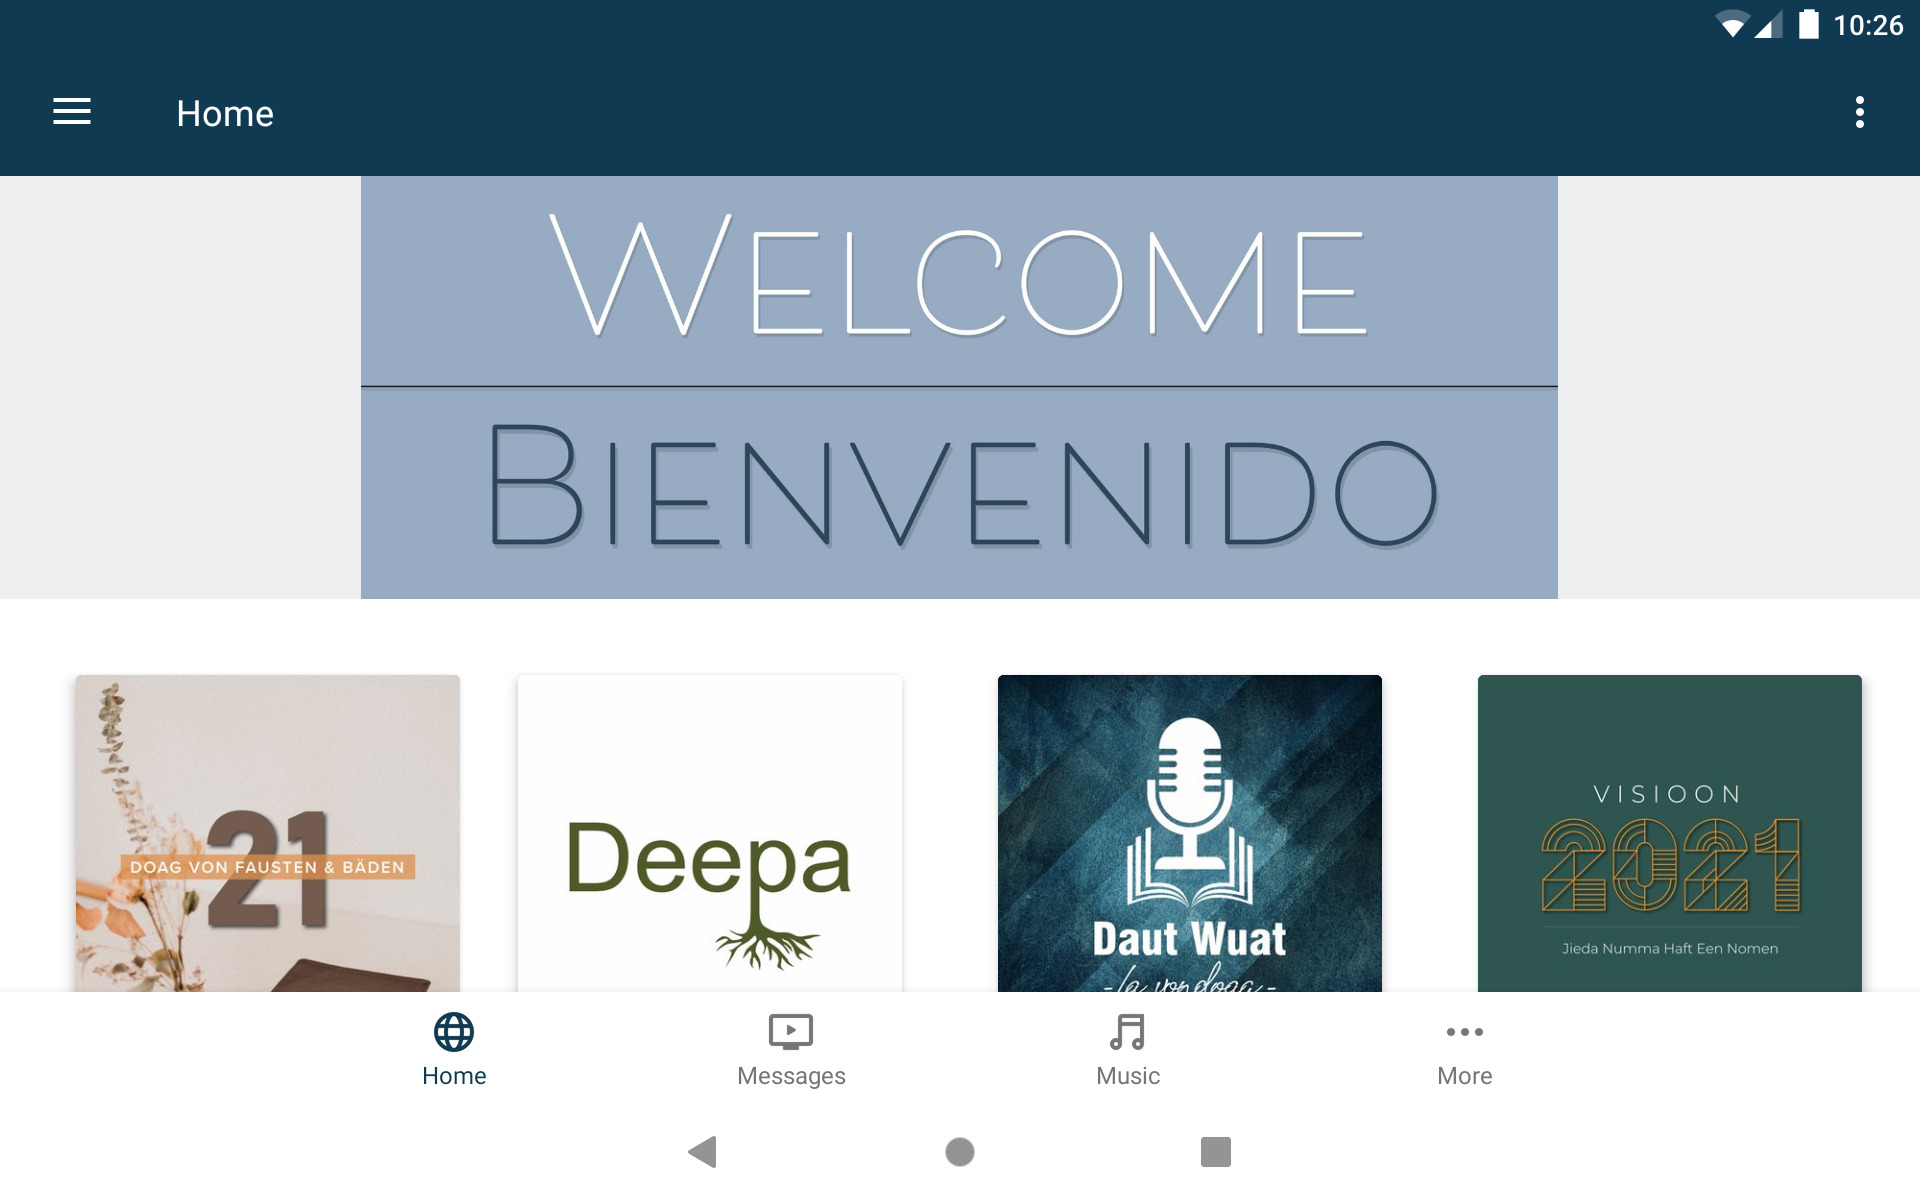The width and height of the screenshot is (1920, 1200).
Task: Open the 21 Doag von Fausten & Bäden card
Action: 268,833
